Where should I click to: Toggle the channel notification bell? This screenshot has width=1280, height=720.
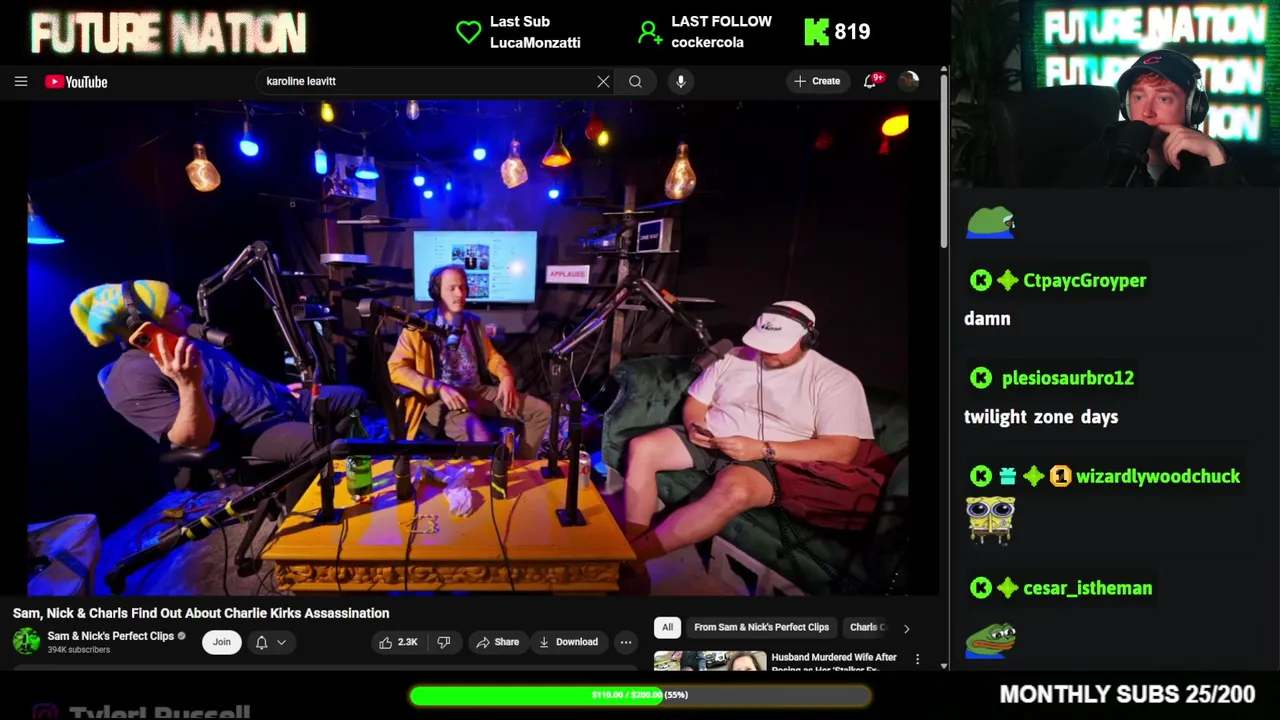(x=261, y=642)
